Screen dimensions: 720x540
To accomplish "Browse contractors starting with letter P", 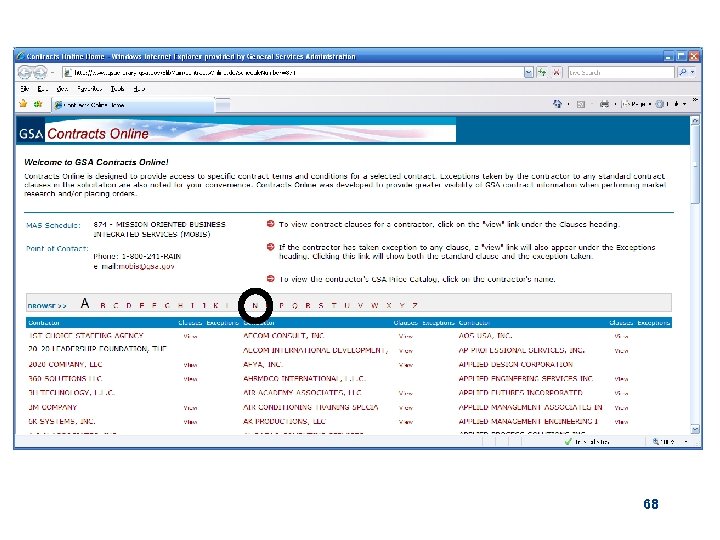I will 281,305.
